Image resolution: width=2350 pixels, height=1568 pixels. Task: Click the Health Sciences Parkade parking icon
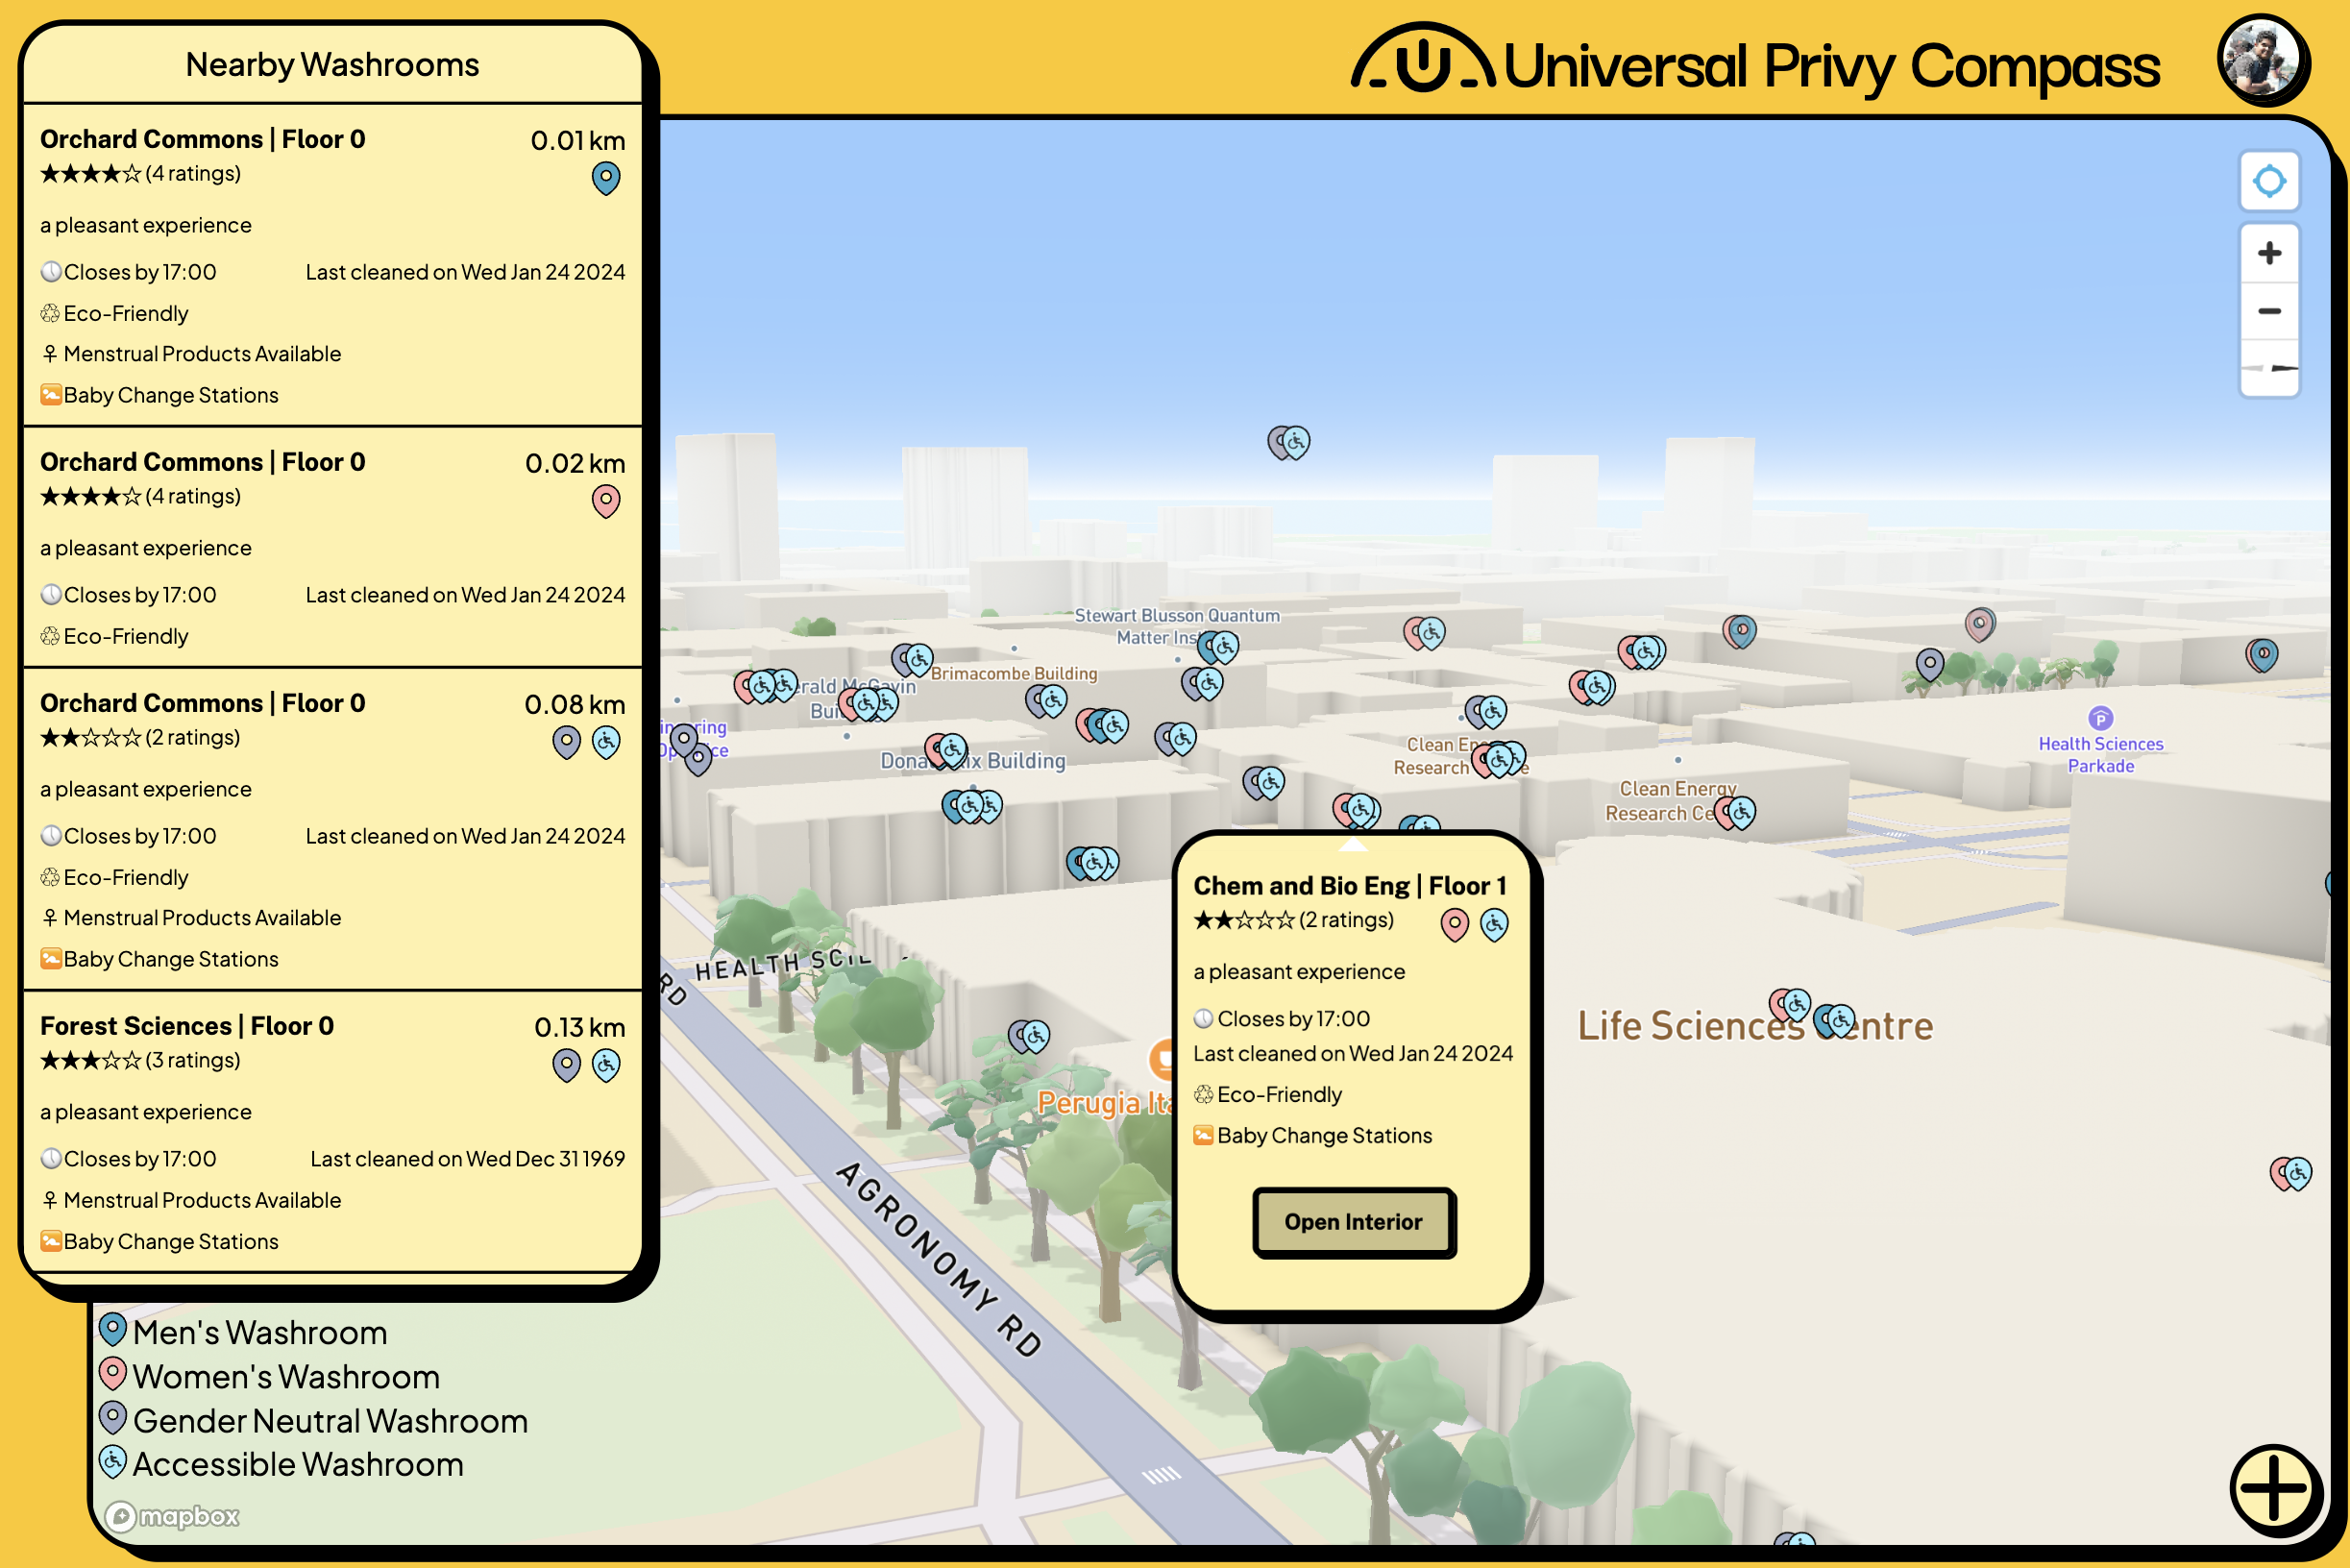(2100, 718)
